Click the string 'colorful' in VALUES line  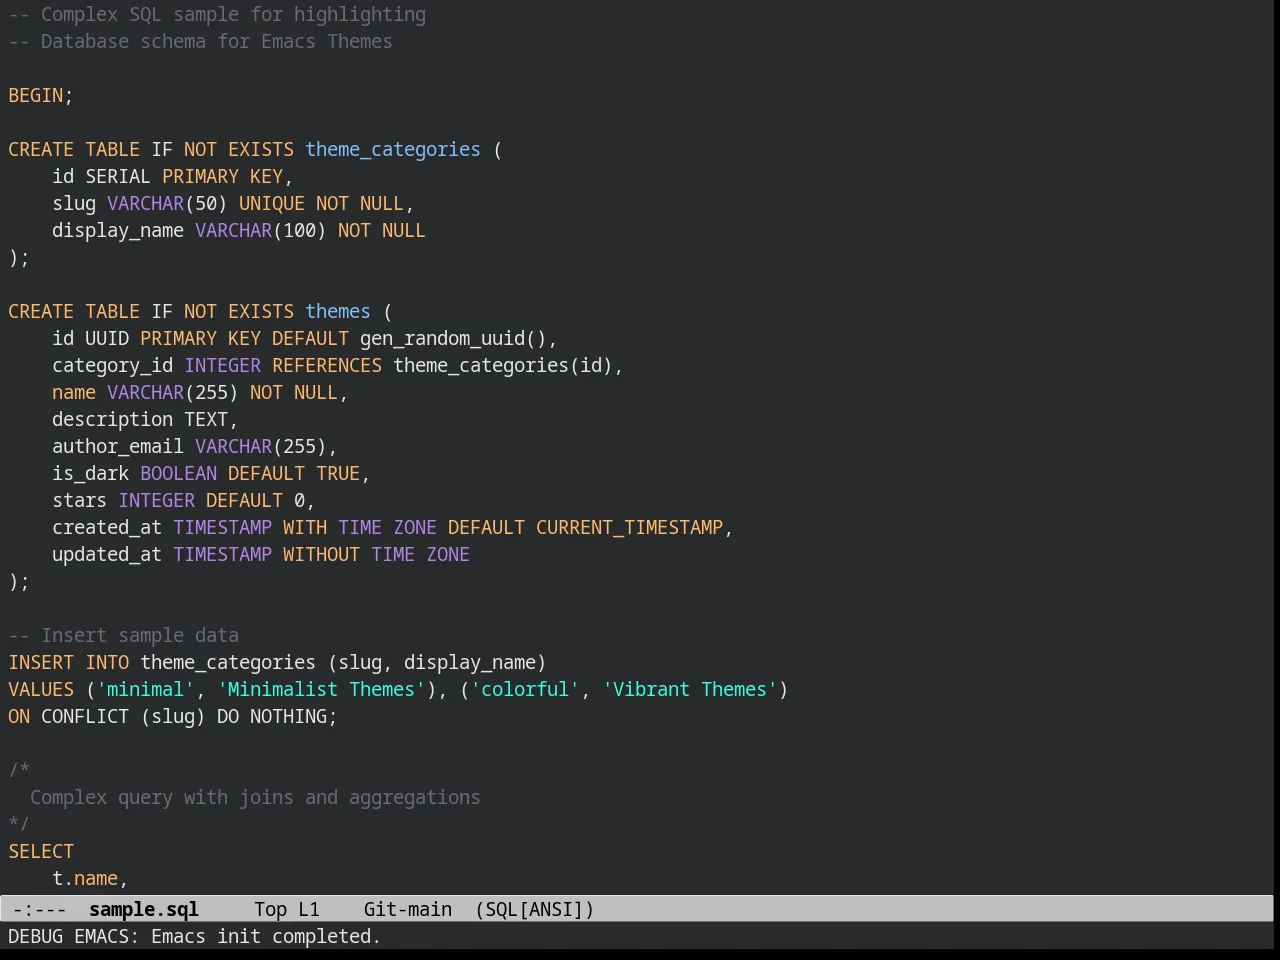tap(525, 689)
